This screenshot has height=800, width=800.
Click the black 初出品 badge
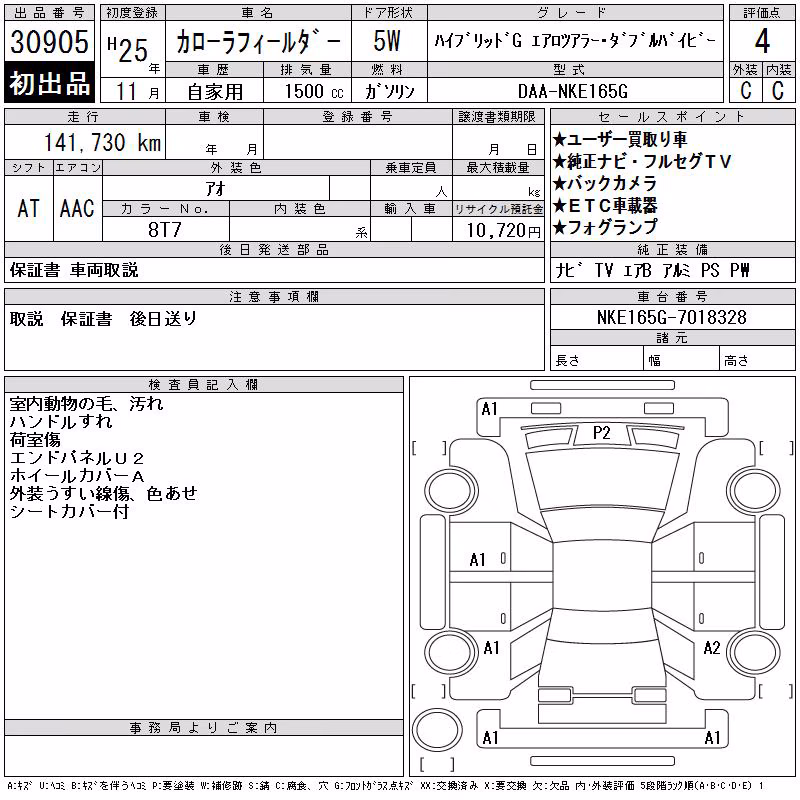(49, 83)
